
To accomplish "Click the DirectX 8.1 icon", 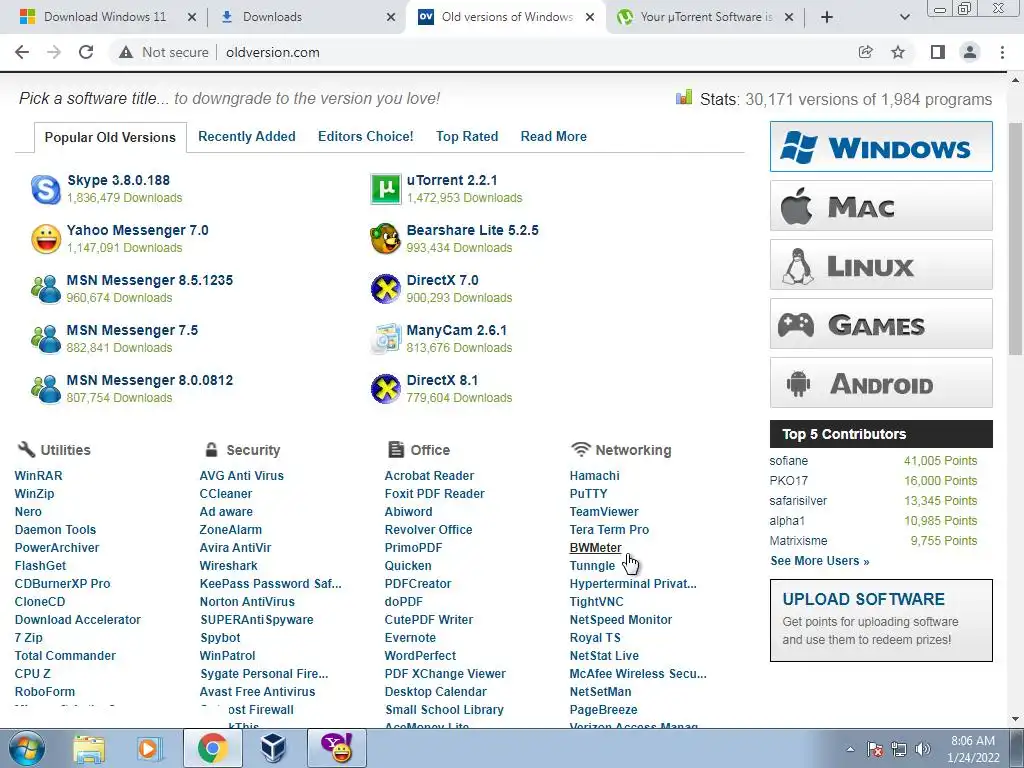I will tap(385, 389).
